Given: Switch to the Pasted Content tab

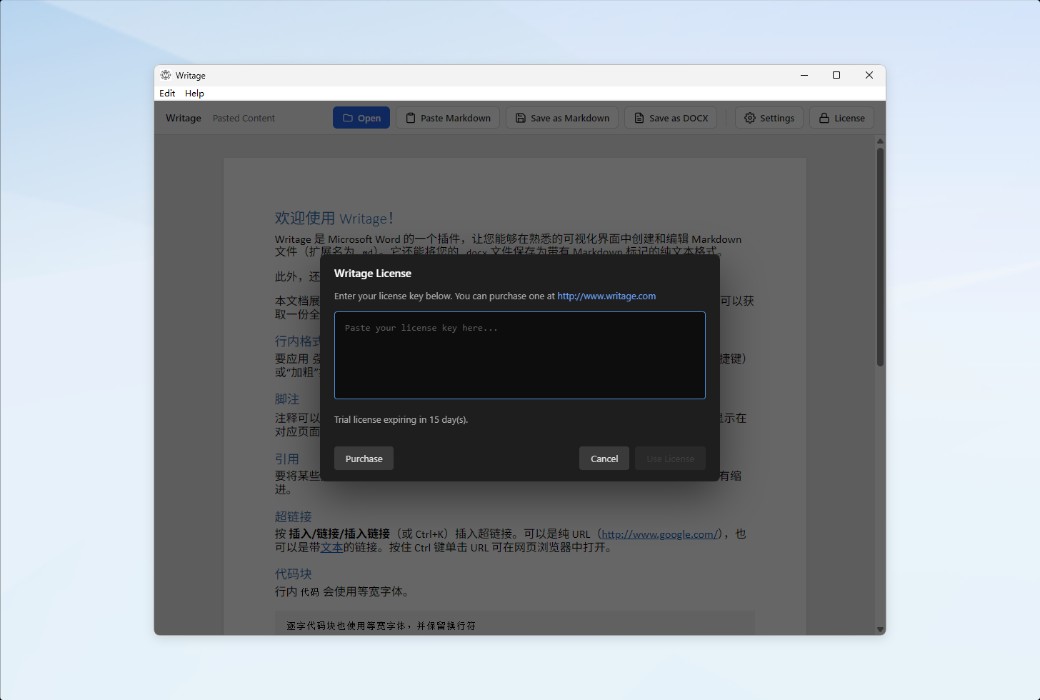Looking at the screenshot, I should point(243,117).
